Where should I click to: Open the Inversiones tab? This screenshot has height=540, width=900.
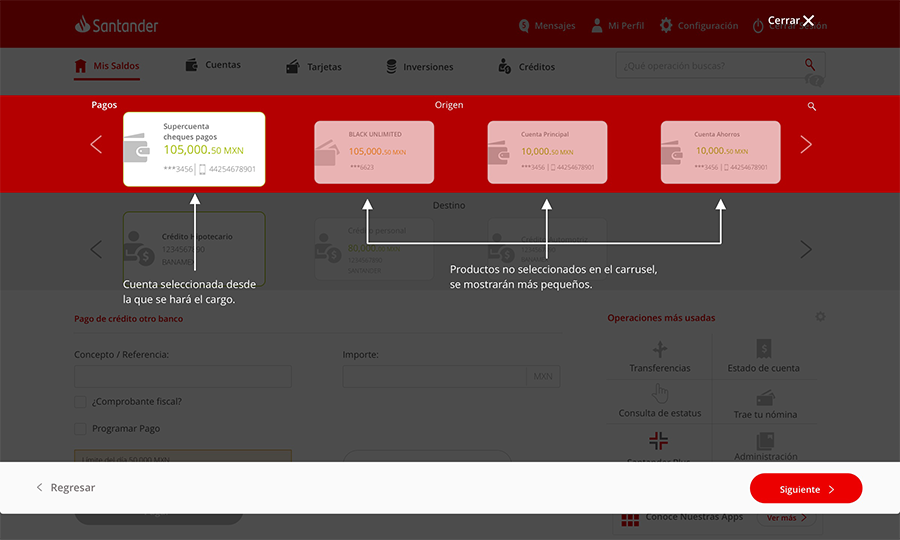tap(419, 67)
